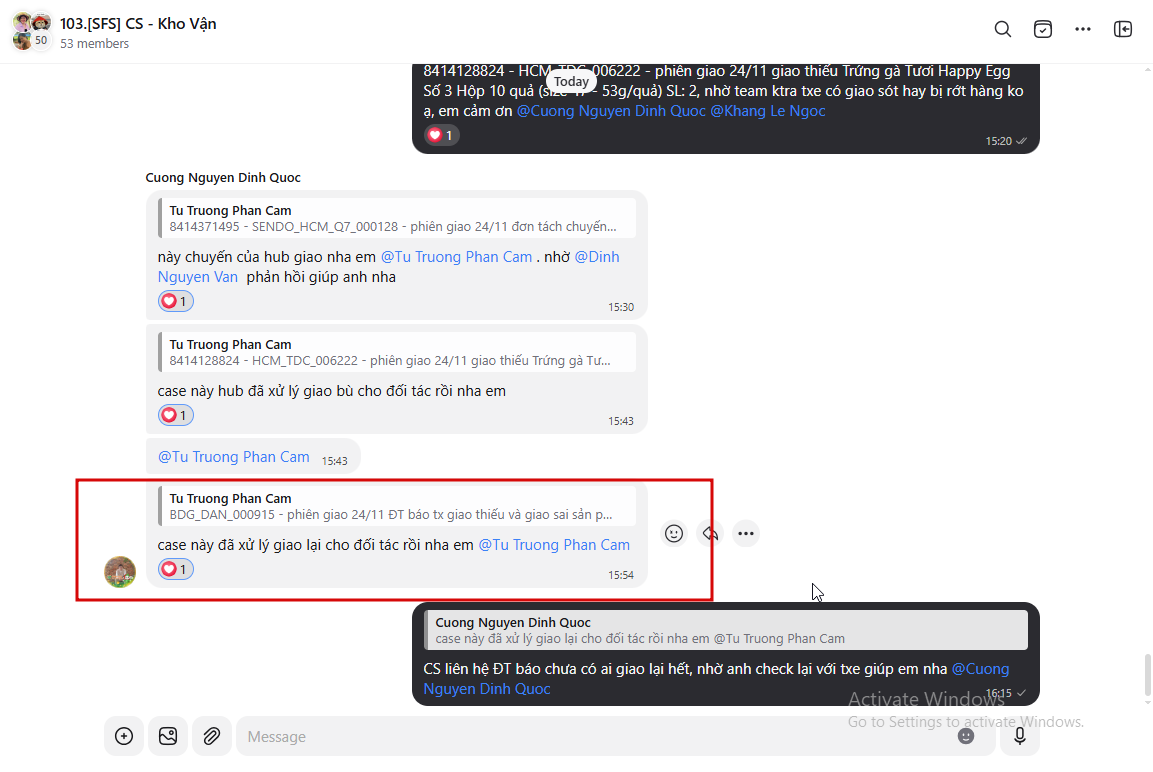
Task: Open the plus attachment menu
Action: point(124,736)
